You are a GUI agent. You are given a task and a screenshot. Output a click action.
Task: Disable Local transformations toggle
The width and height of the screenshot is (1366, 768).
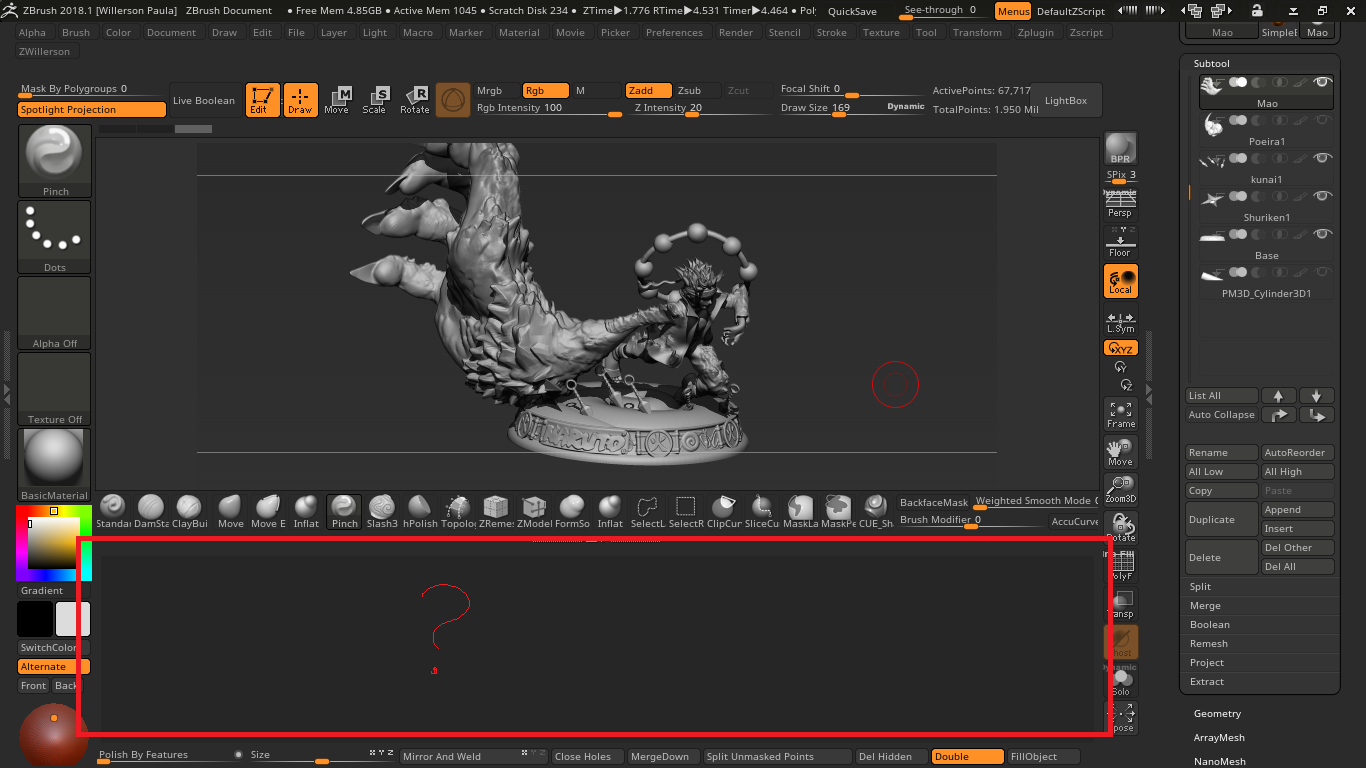(1120, 281)
